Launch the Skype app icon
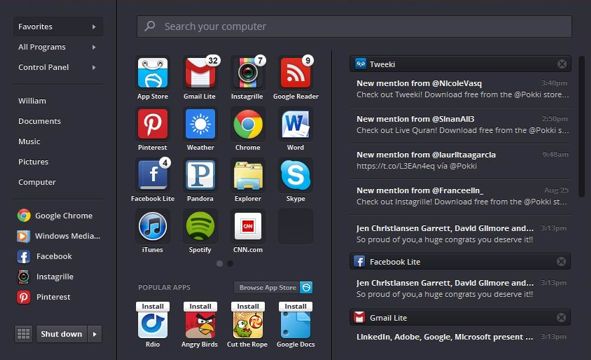 [296, 175]
